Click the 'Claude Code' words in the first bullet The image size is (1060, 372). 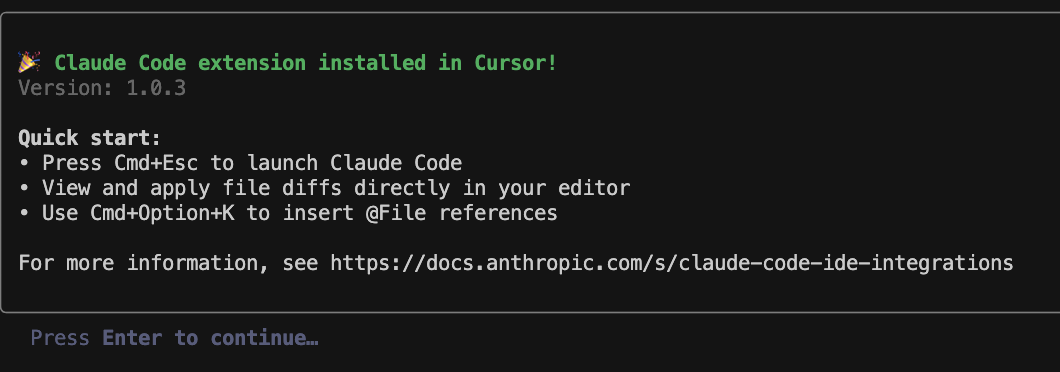(396, 163)
